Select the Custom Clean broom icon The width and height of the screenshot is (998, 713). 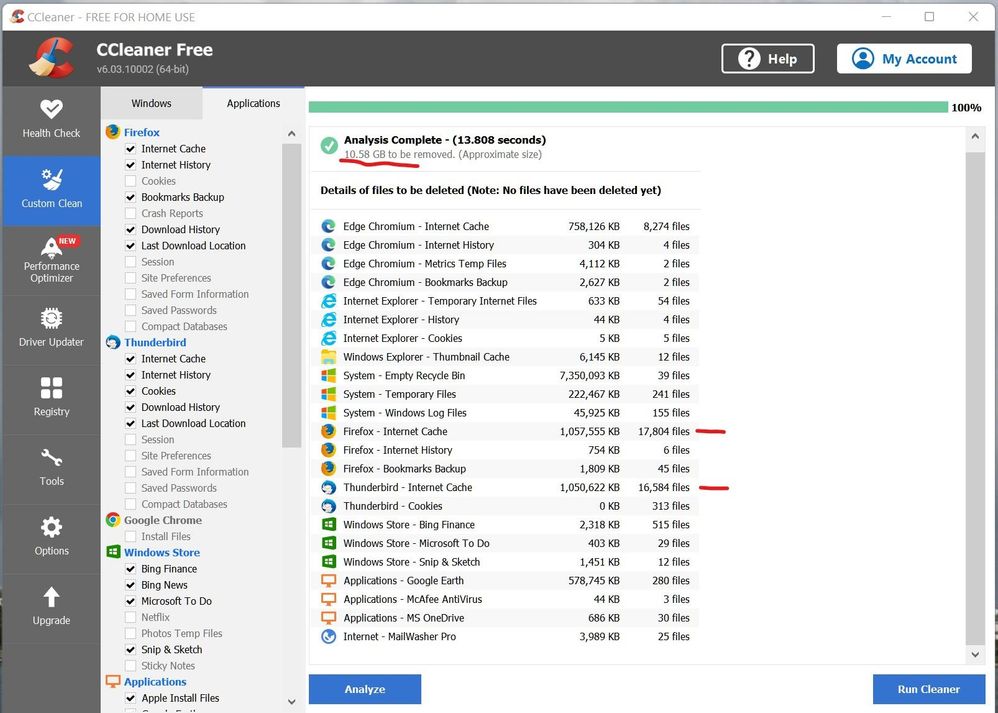[x=52, y=180]
